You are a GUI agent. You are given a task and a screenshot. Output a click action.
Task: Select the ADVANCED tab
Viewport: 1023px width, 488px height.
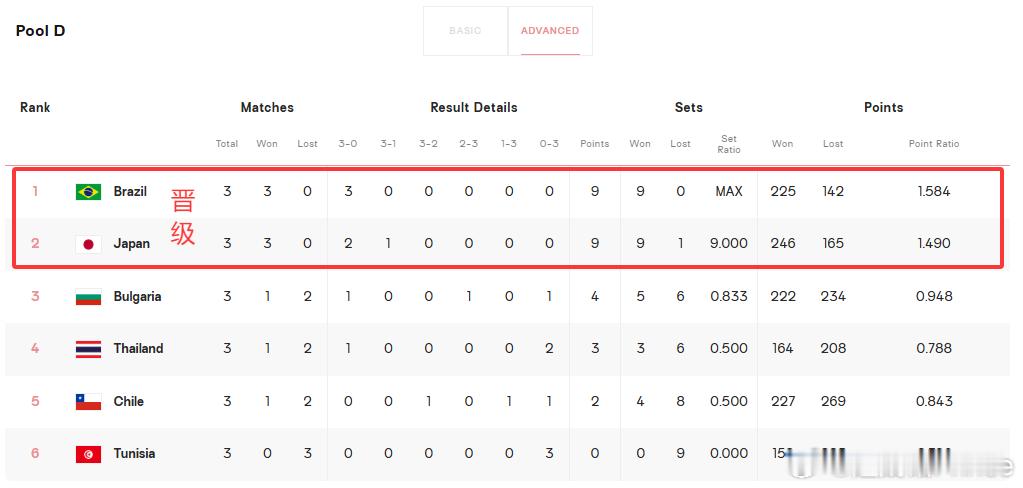coord(550,31)
